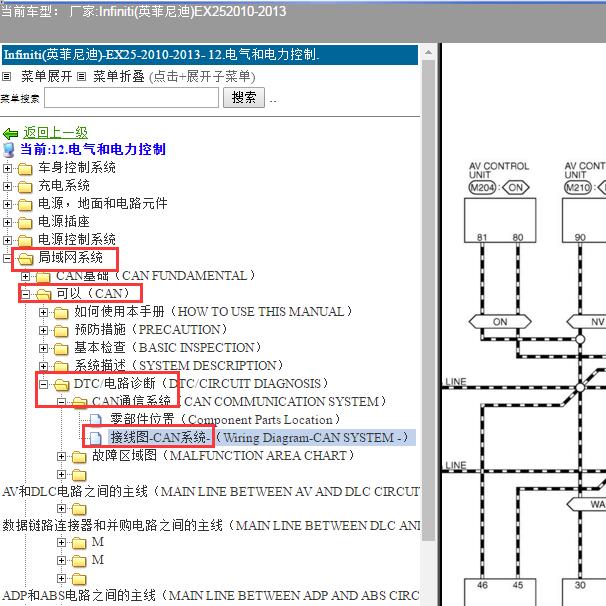Click the menu expand icon beside 菜单展开
The image size is (606, 606).
[7, 77]
